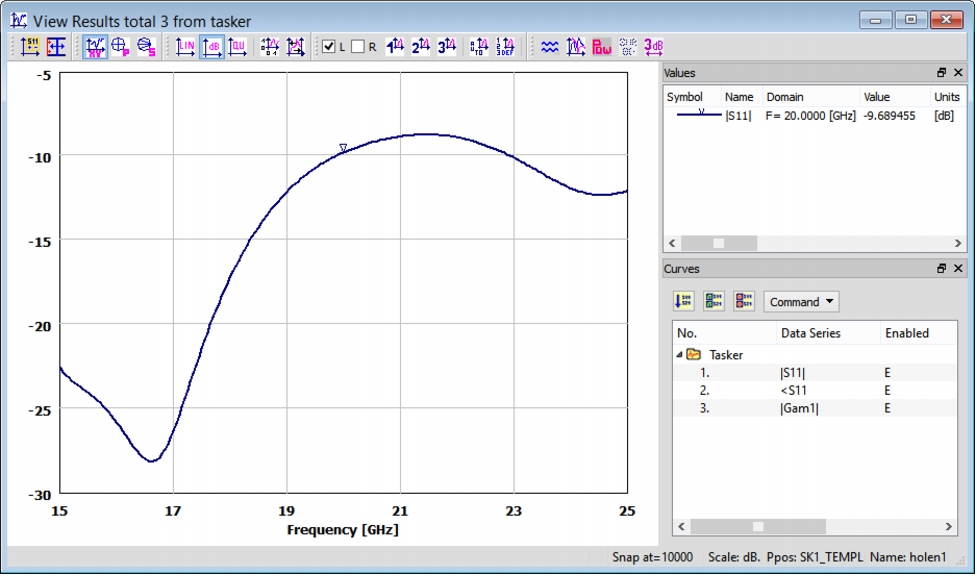
Task: Click the triangle marker on the S11 curve
Action: (343, 148)
